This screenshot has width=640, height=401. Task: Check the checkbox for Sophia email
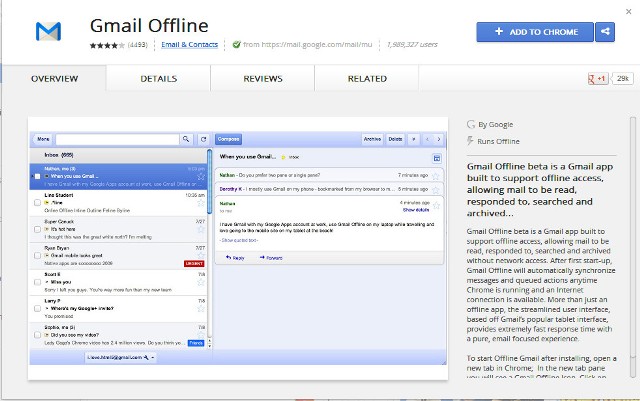pos(38,335)
